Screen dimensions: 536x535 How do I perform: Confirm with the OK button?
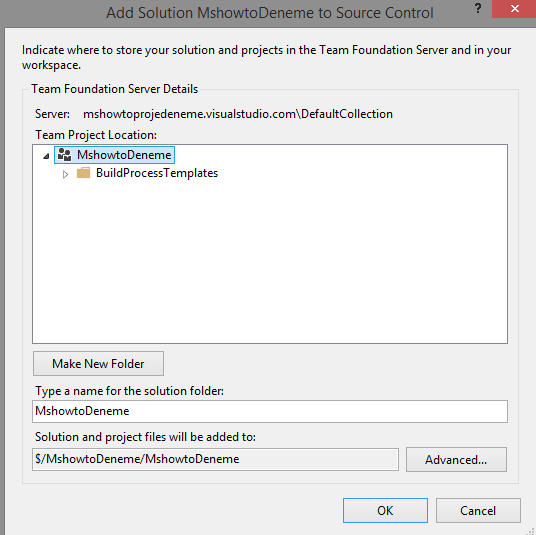coord(385,510)
